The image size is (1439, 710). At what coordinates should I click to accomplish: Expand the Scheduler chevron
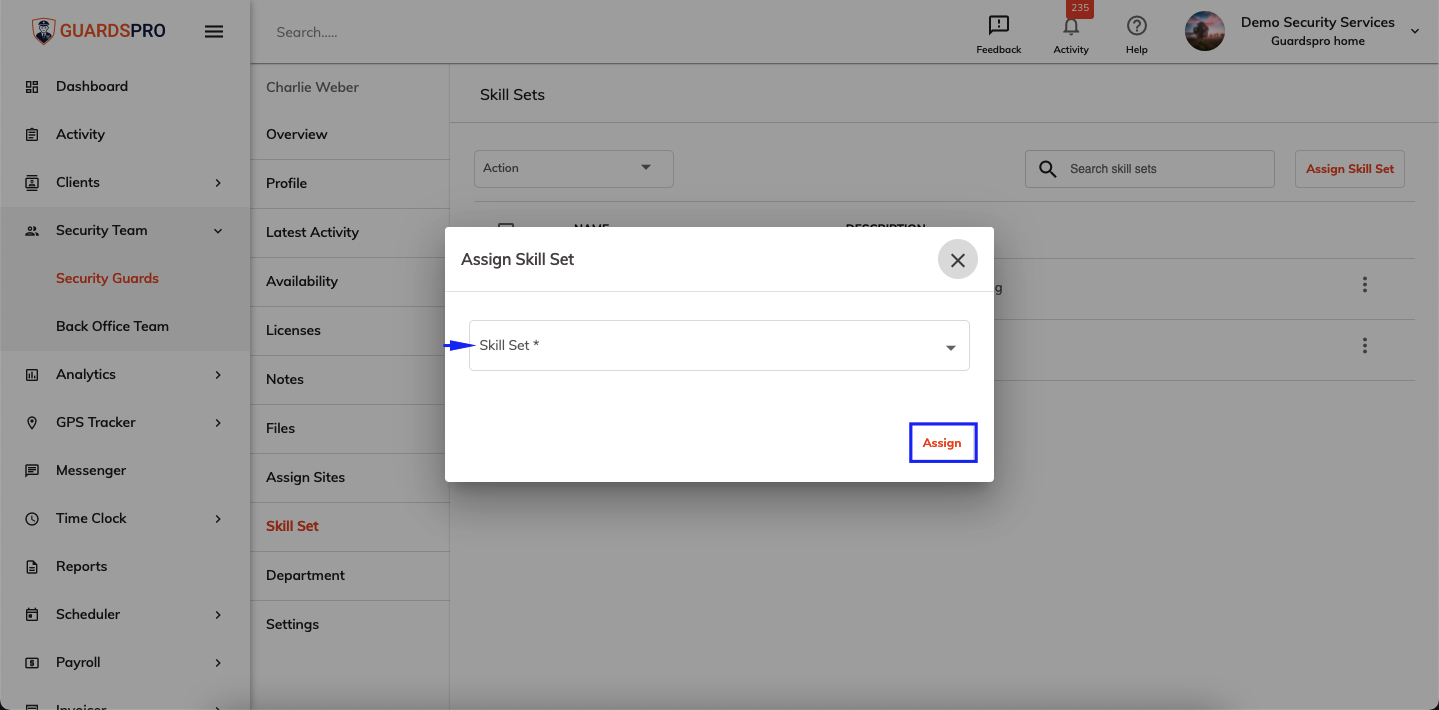[218, 615]
